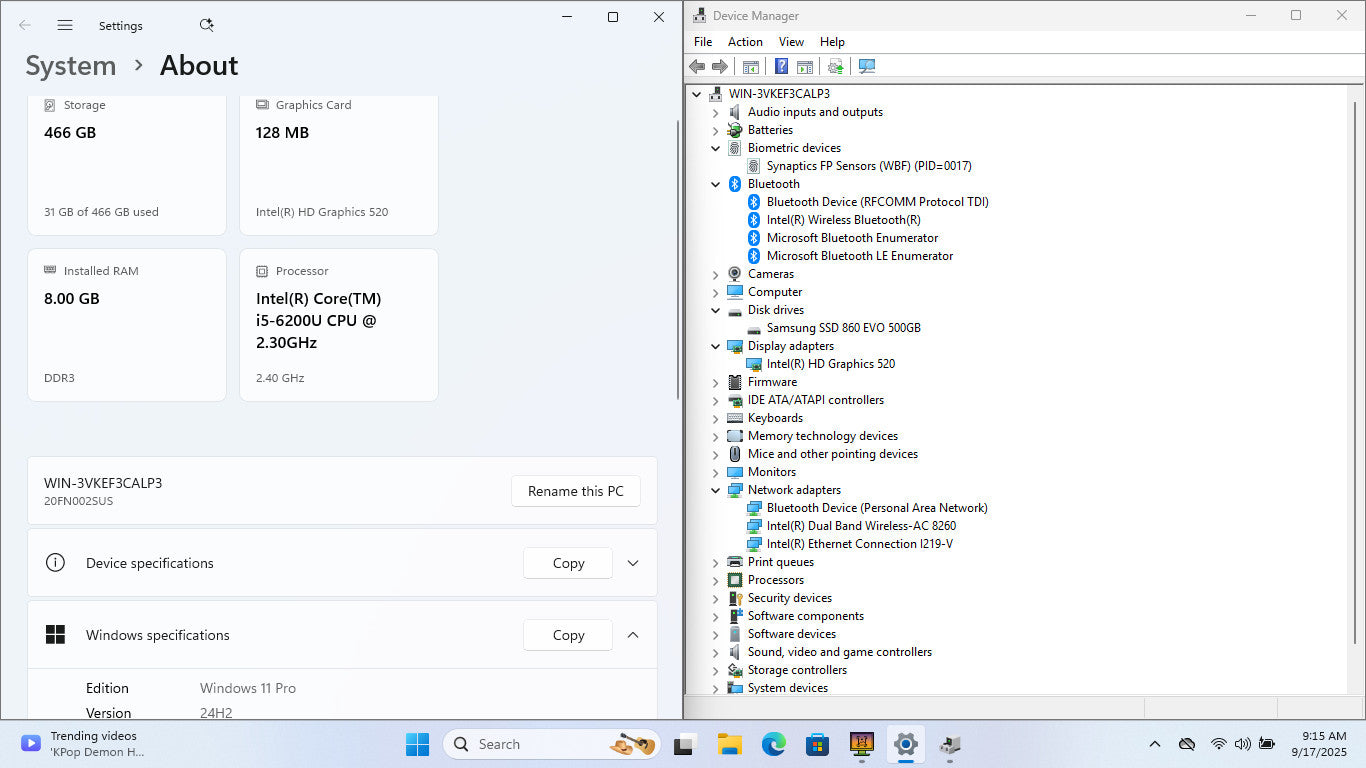1366x768 pixels.
Task: Expand the Processors tree node
Action: (715, 580)
